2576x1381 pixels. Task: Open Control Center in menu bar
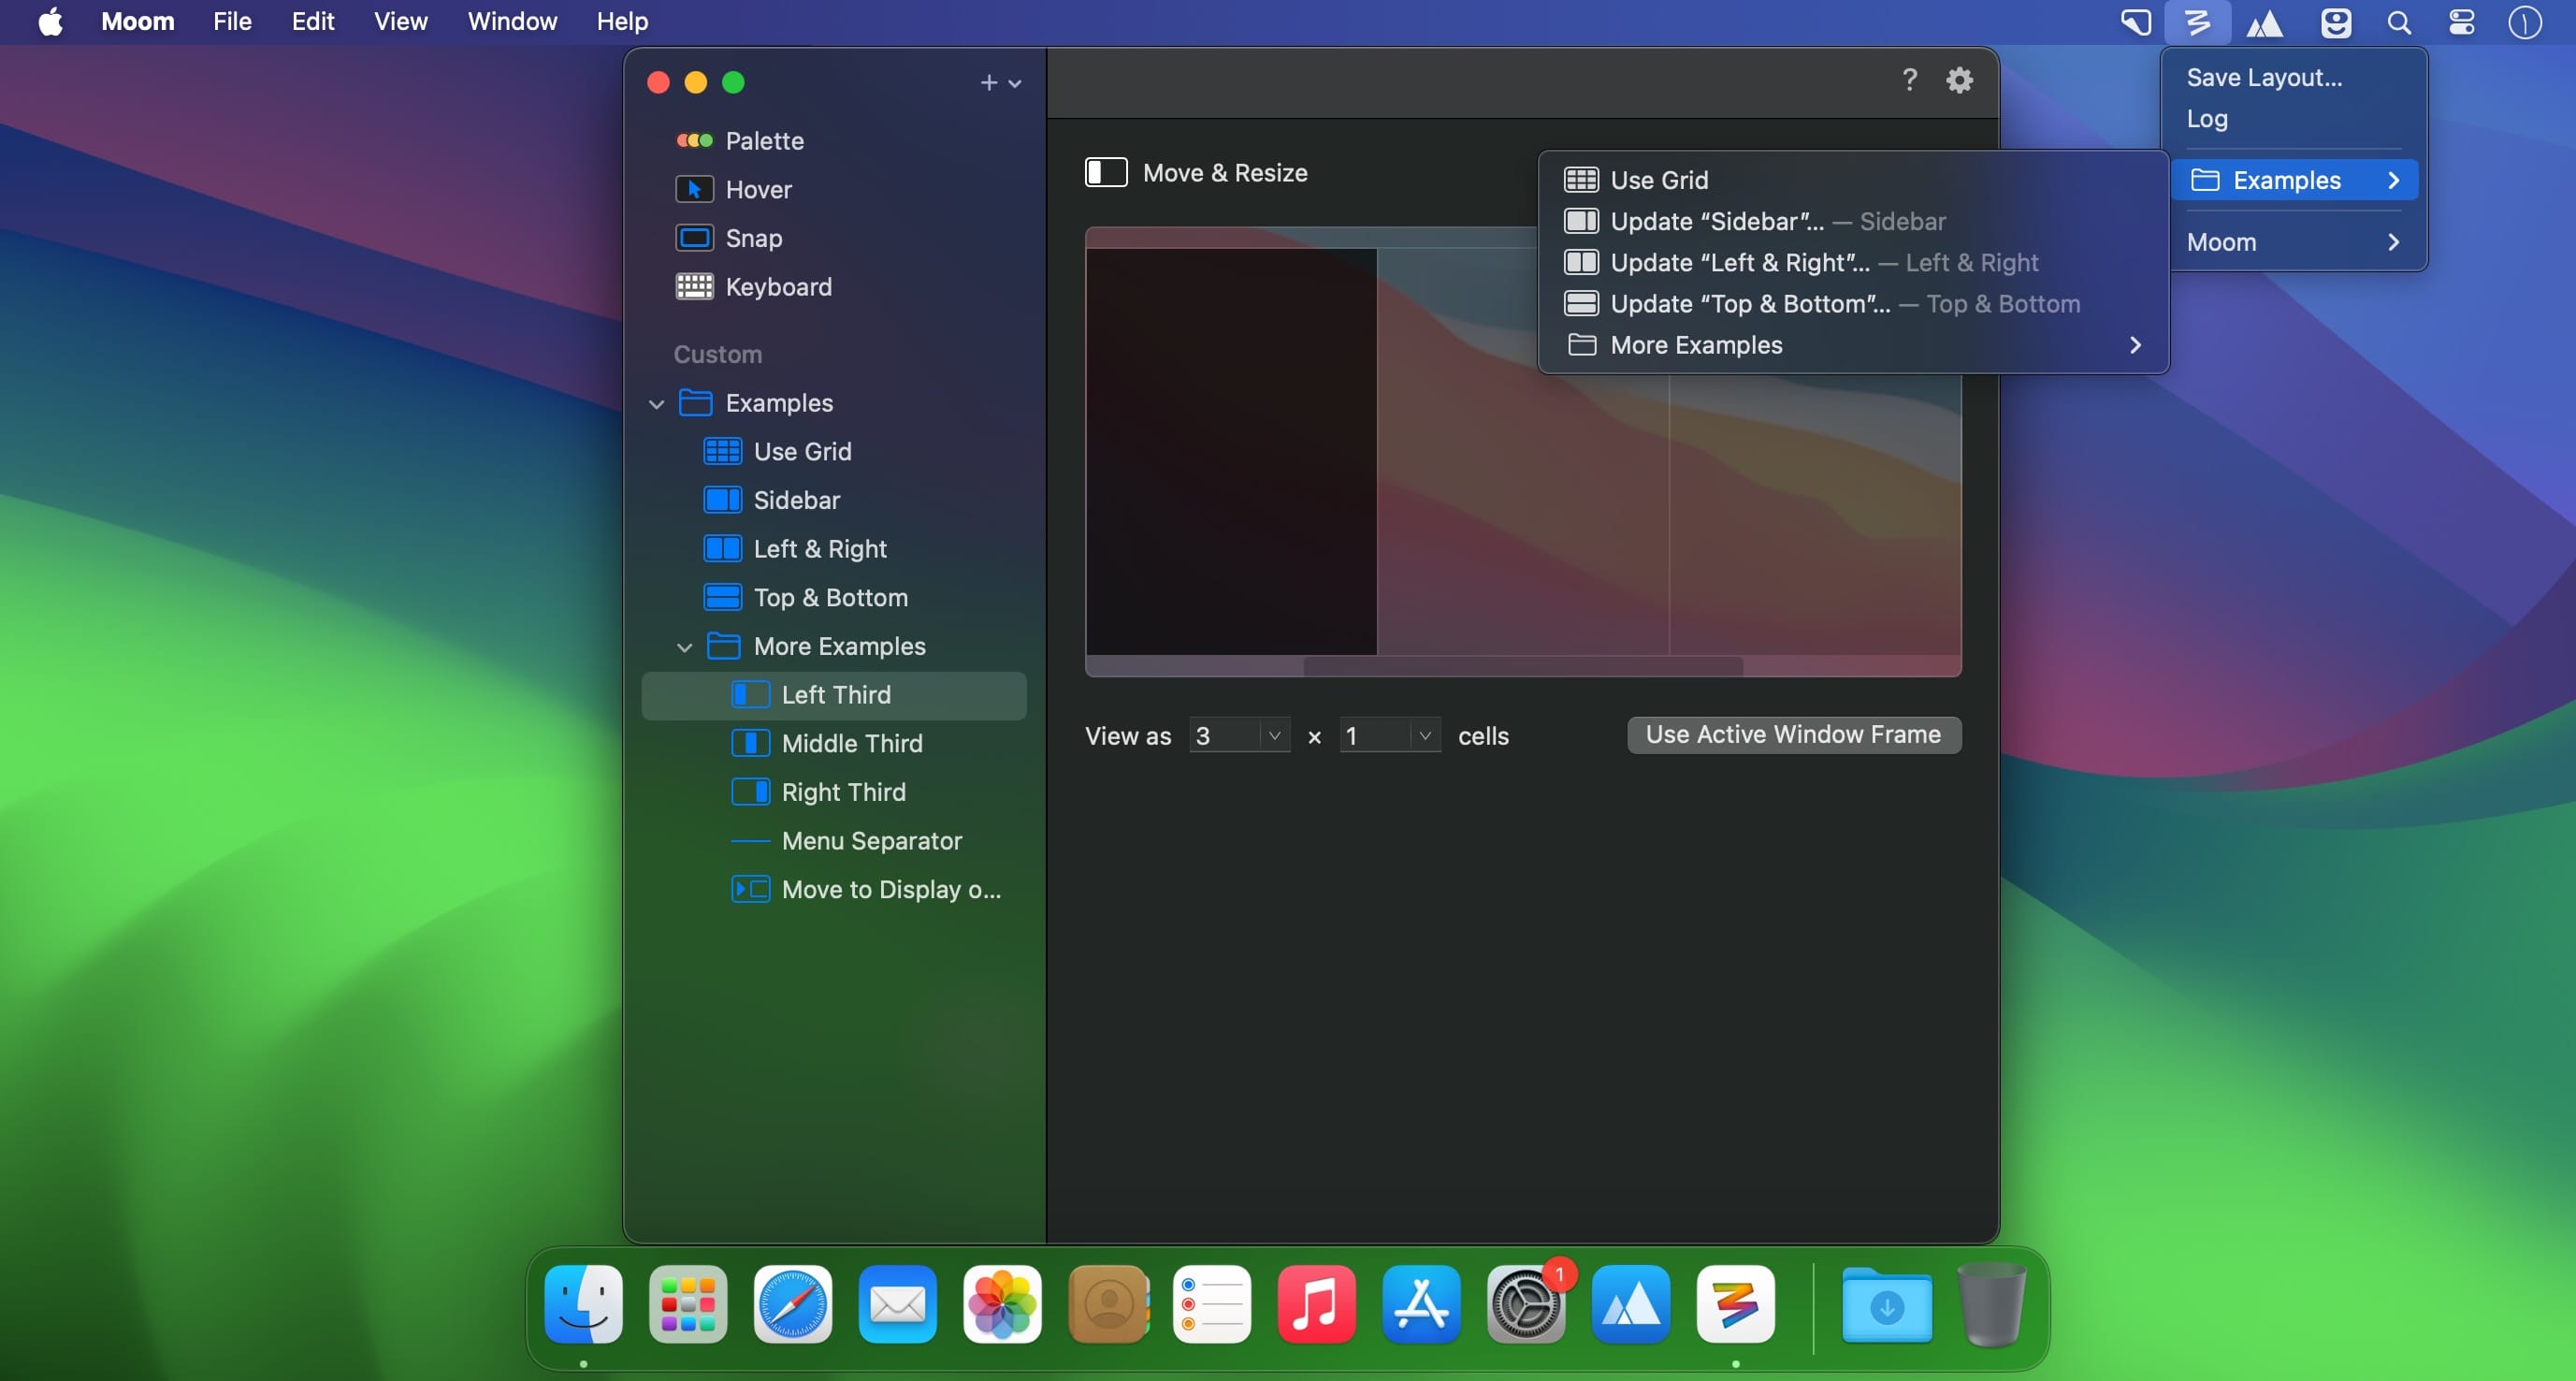(2461, 22)
